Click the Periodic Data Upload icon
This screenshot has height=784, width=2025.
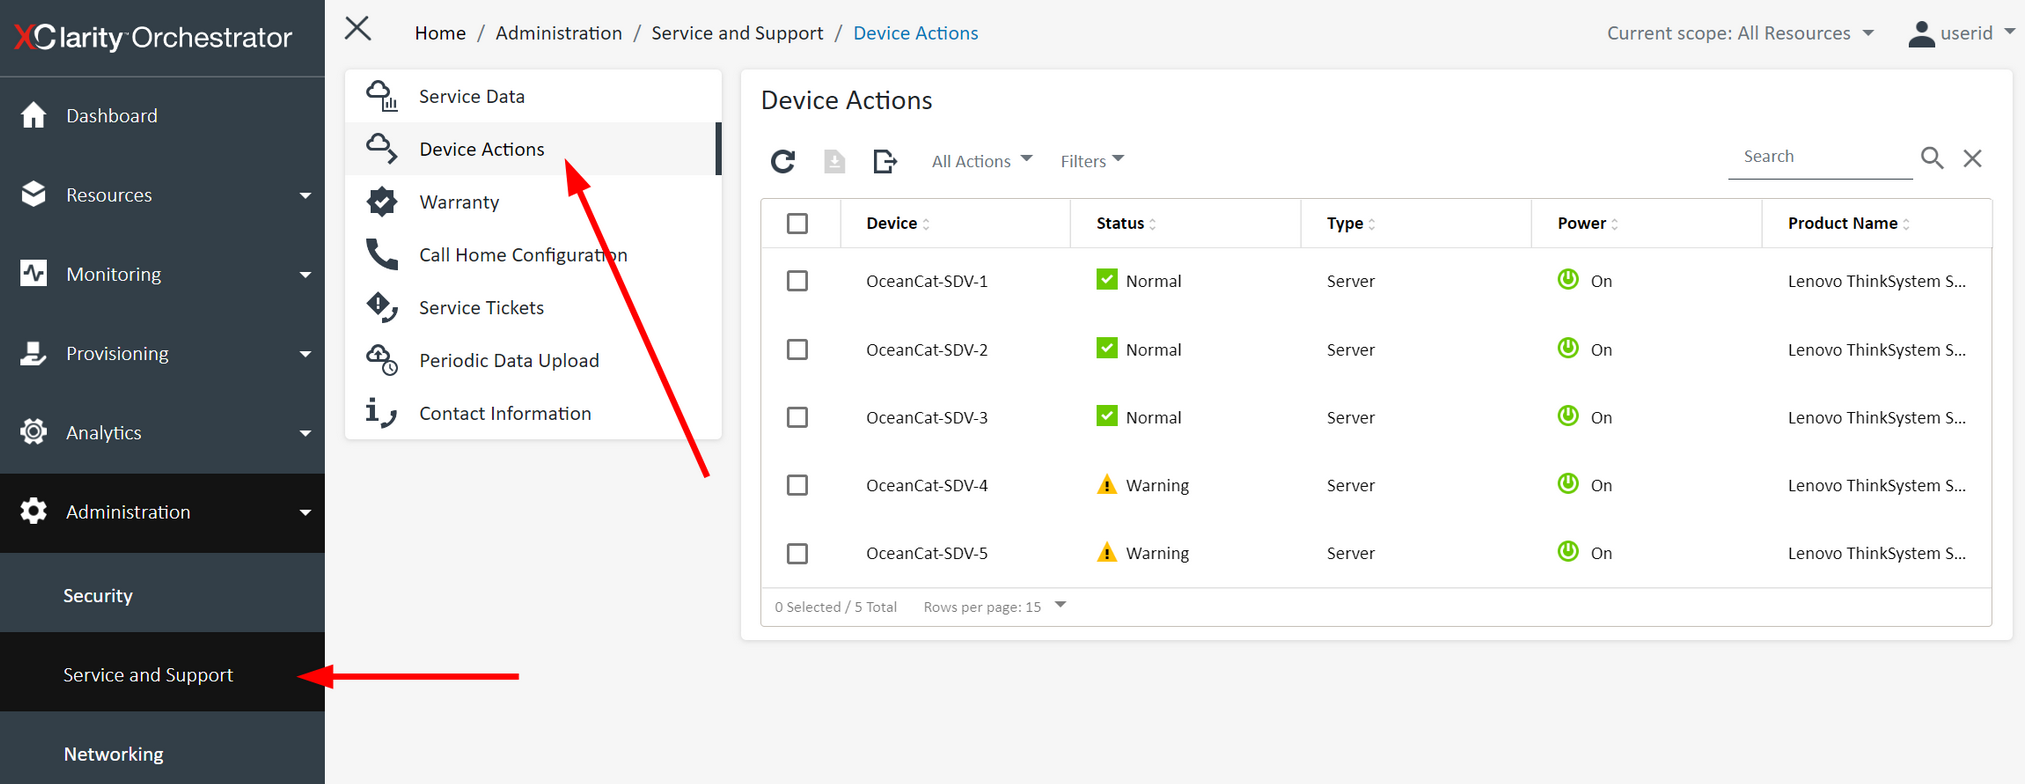[x=382, y=360]
